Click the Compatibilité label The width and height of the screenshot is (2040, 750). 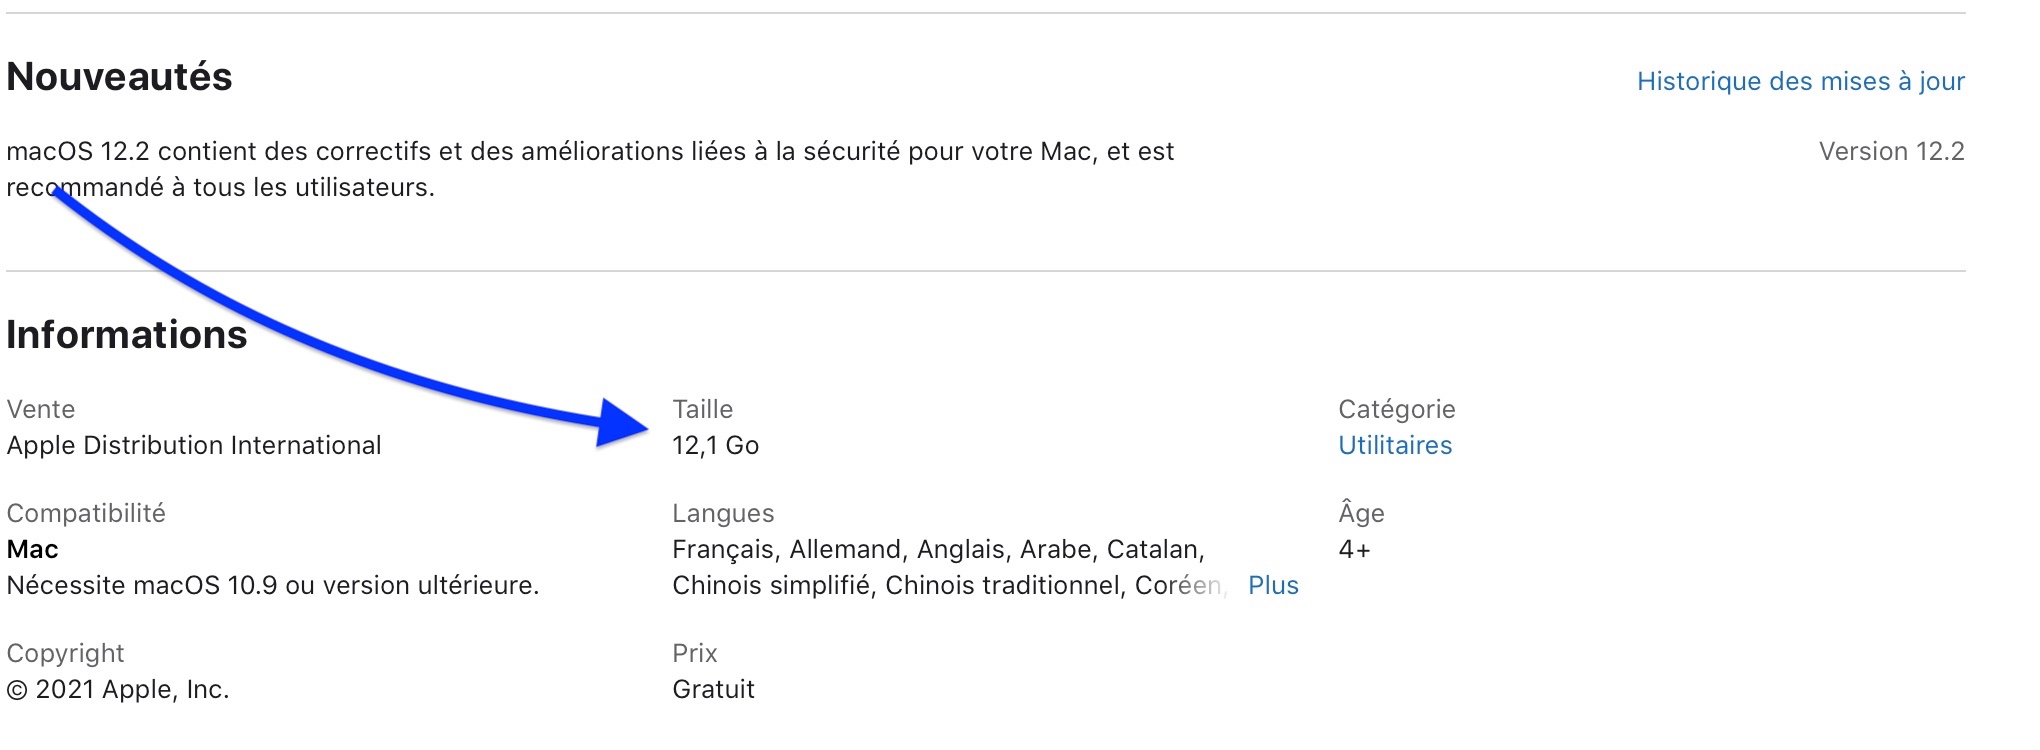86,513
